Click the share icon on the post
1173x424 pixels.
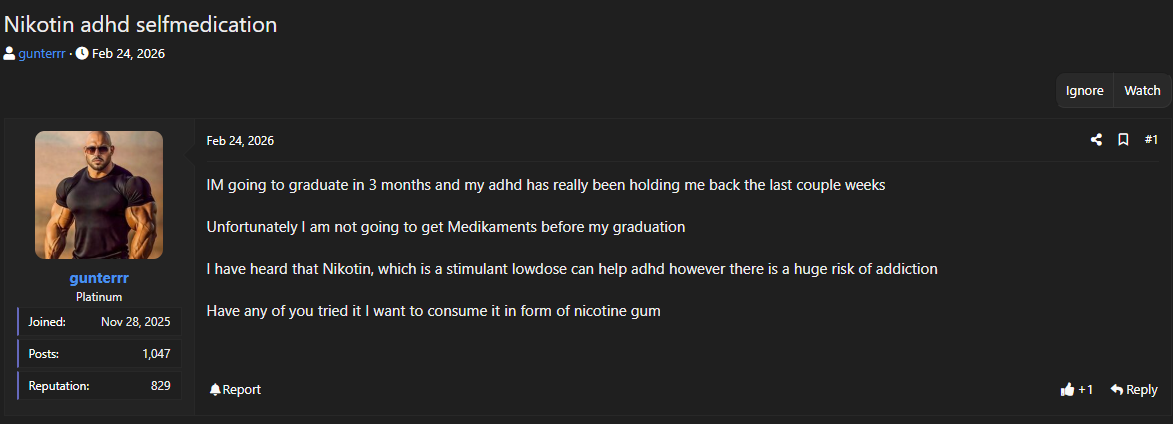(1096, 140)
